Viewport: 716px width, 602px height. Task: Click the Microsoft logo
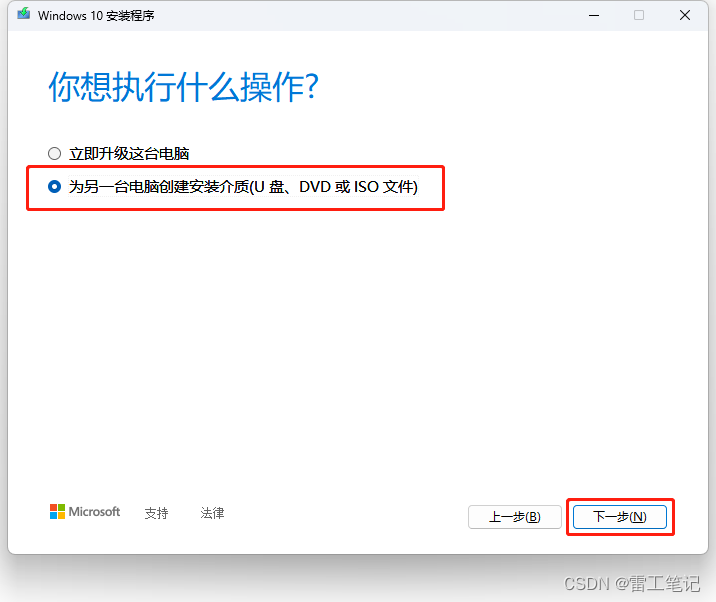(85, 512)
